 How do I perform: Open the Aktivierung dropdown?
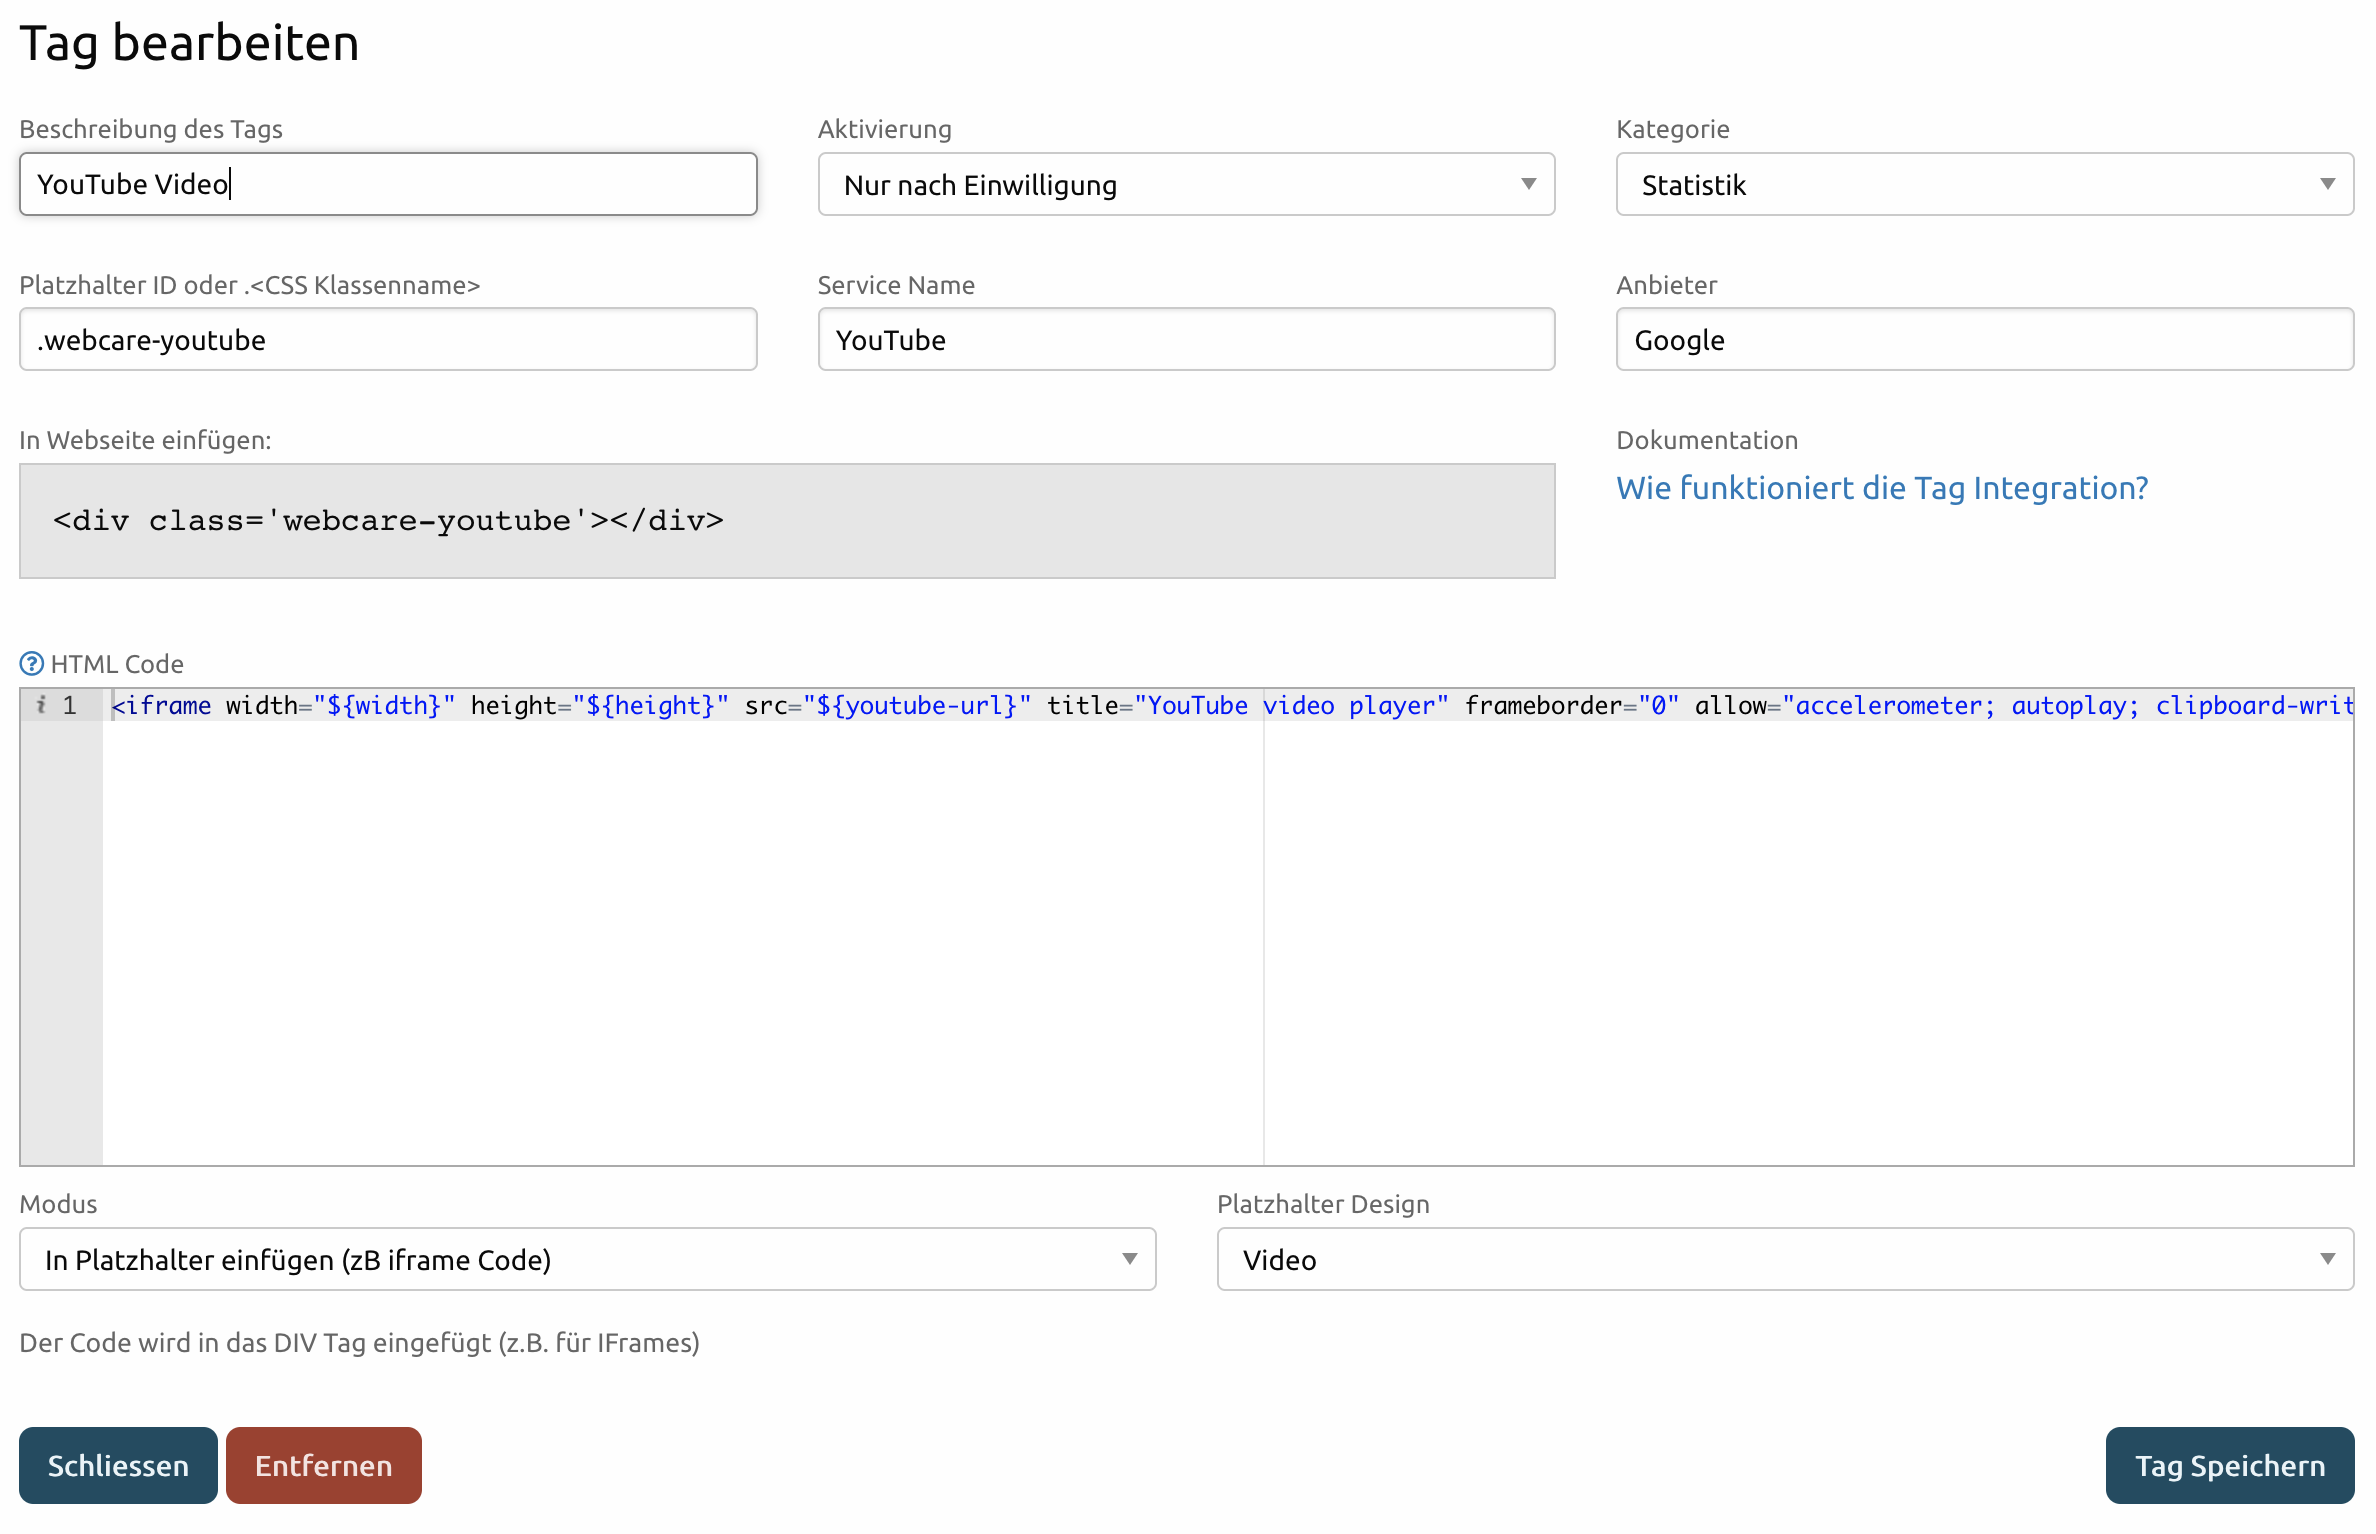point(1186,184)
